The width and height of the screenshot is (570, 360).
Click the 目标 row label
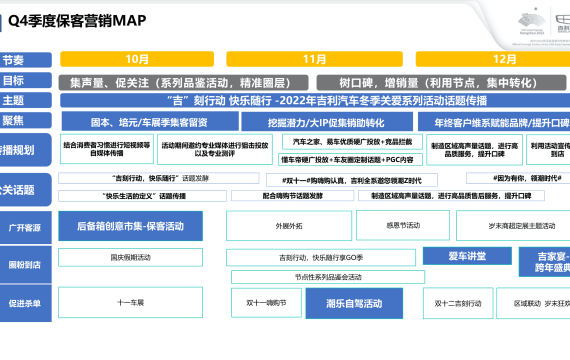[25, 80]
